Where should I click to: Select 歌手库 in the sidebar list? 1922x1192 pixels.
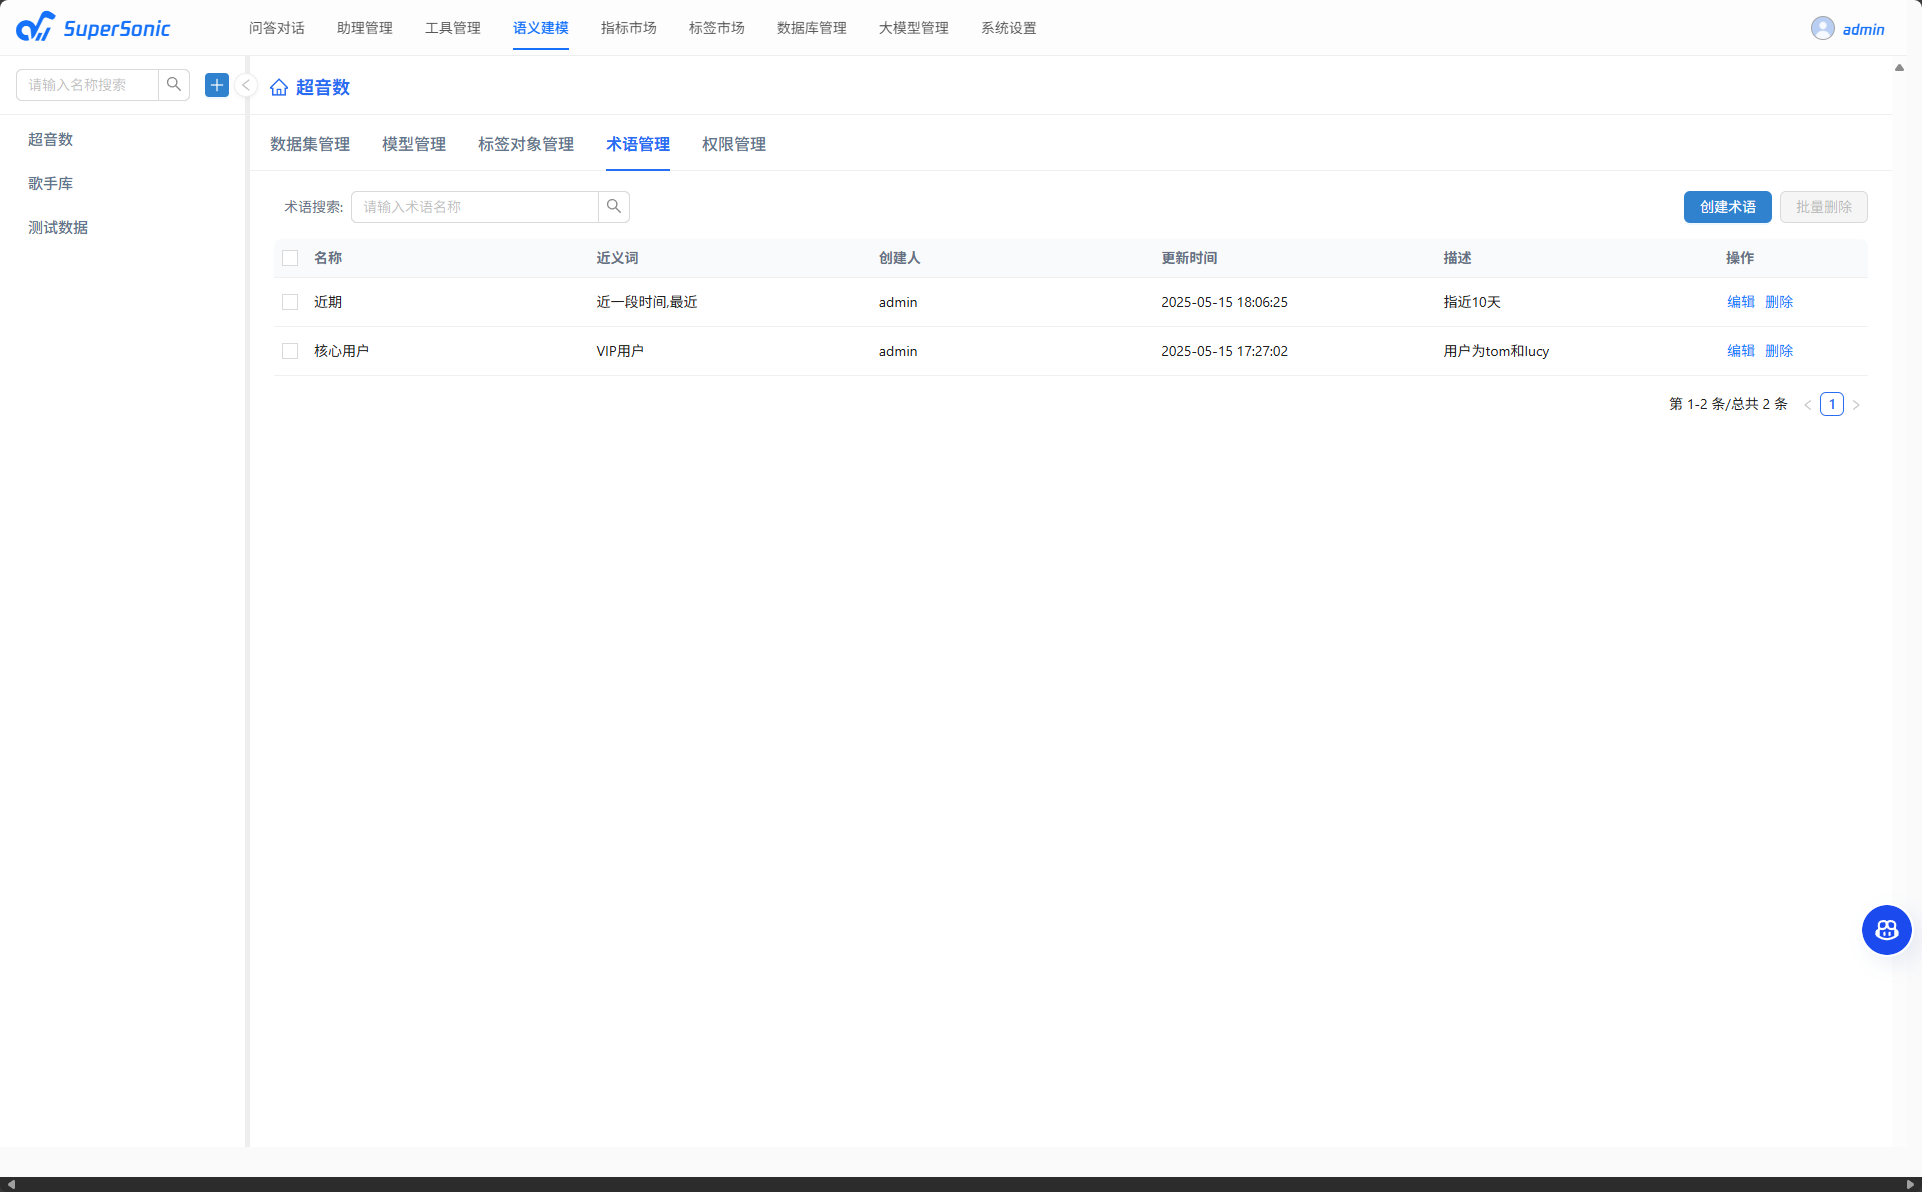coord(51,183)
